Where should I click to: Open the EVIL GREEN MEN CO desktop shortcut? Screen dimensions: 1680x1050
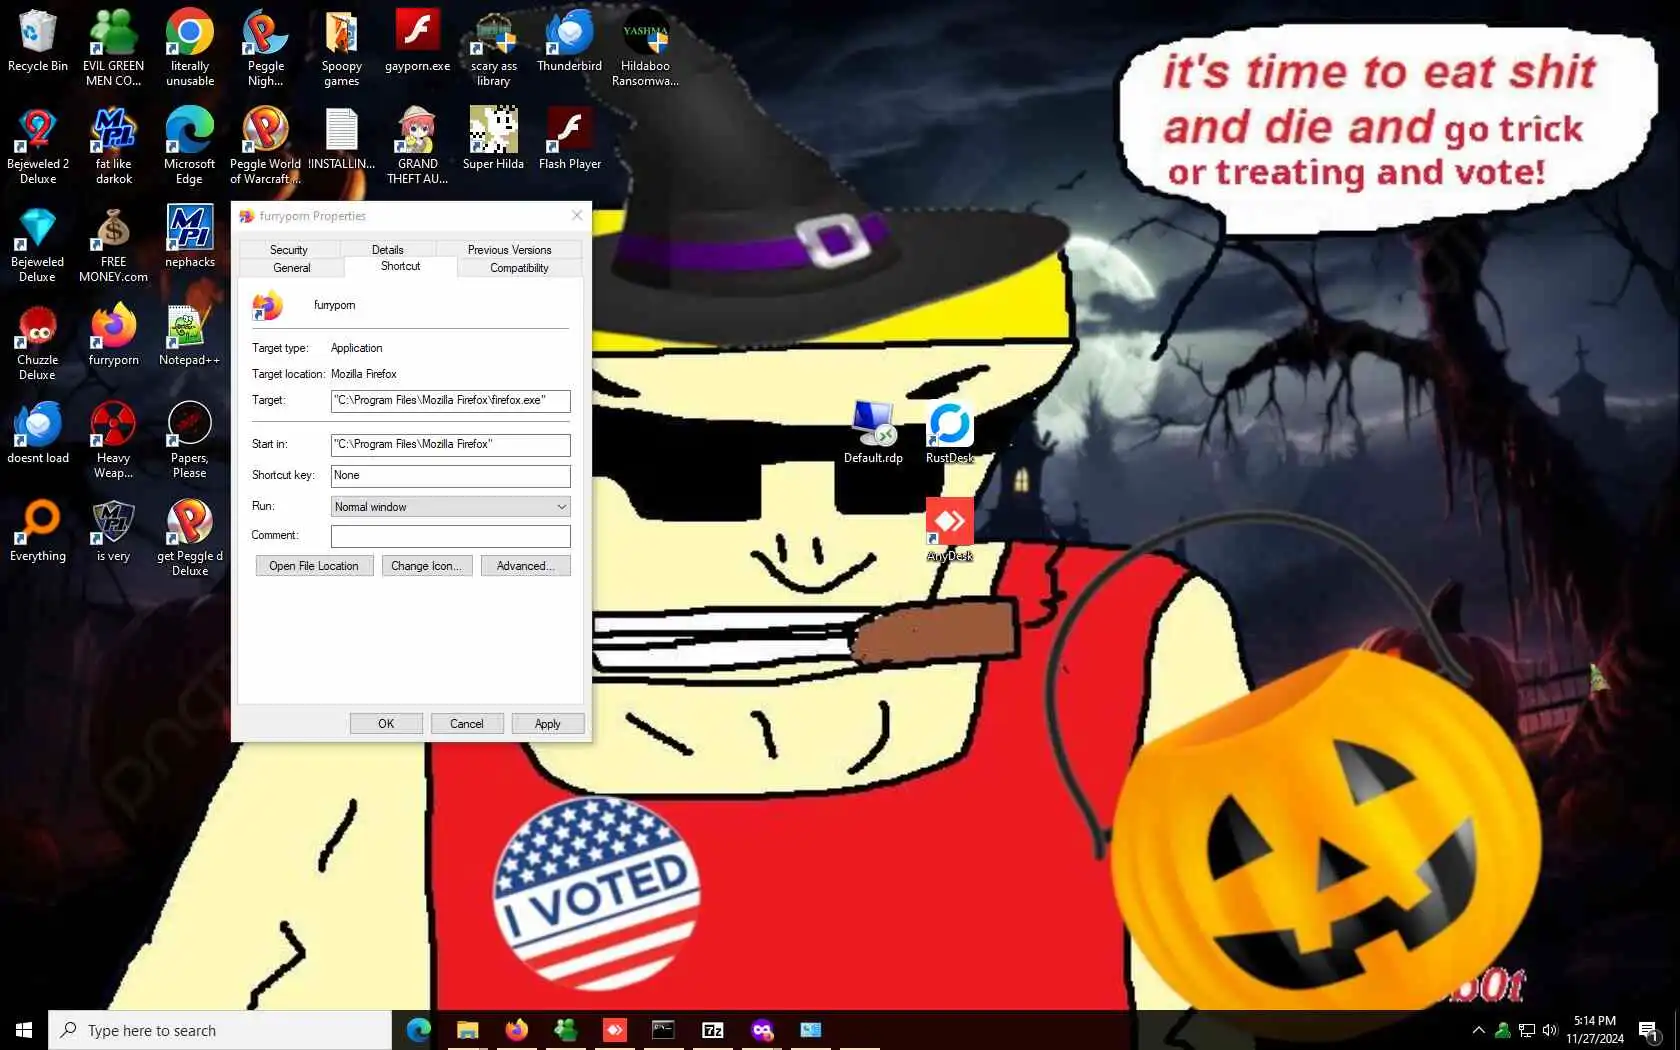click(113, 48)
